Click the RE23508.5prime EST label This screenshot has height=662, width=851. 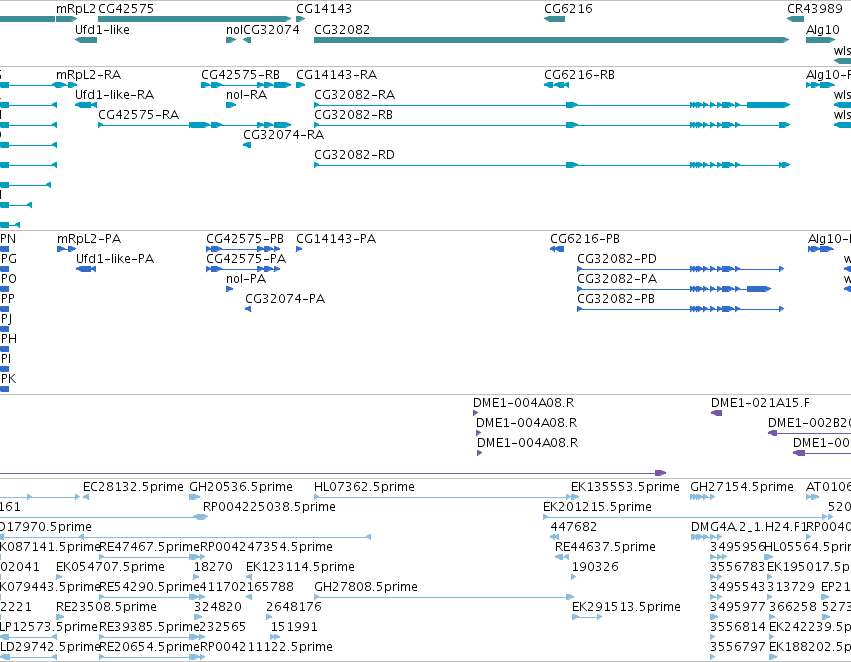[106, 607]
